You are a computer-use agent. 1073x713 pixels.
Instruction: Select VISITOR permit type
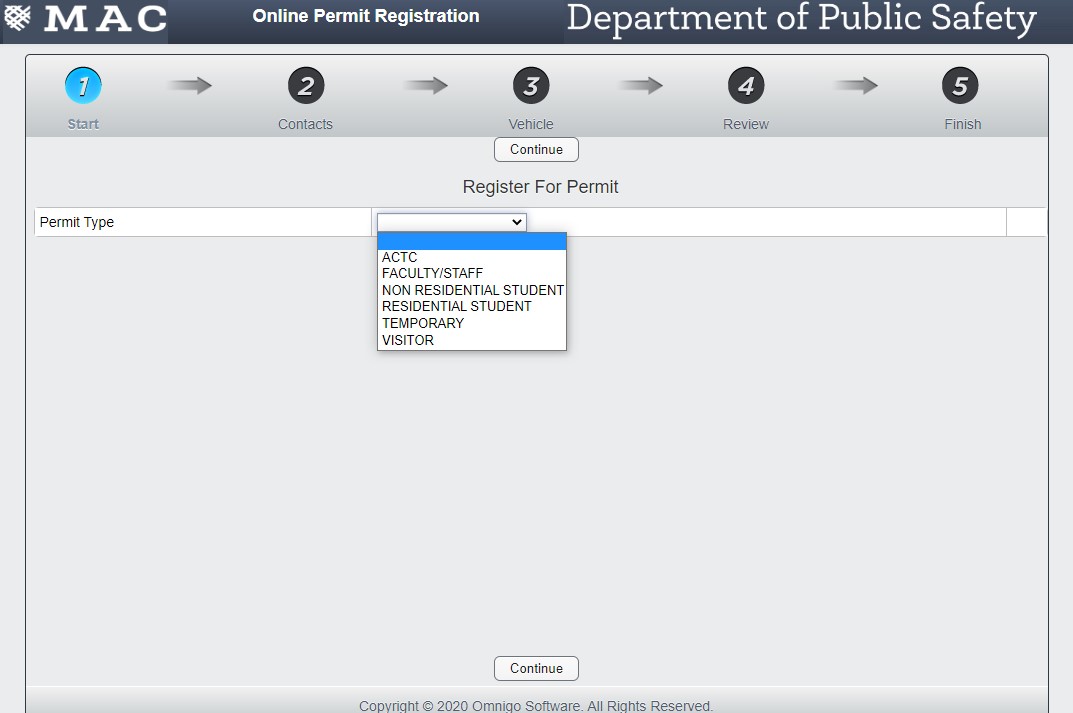(x=407, y=340)
